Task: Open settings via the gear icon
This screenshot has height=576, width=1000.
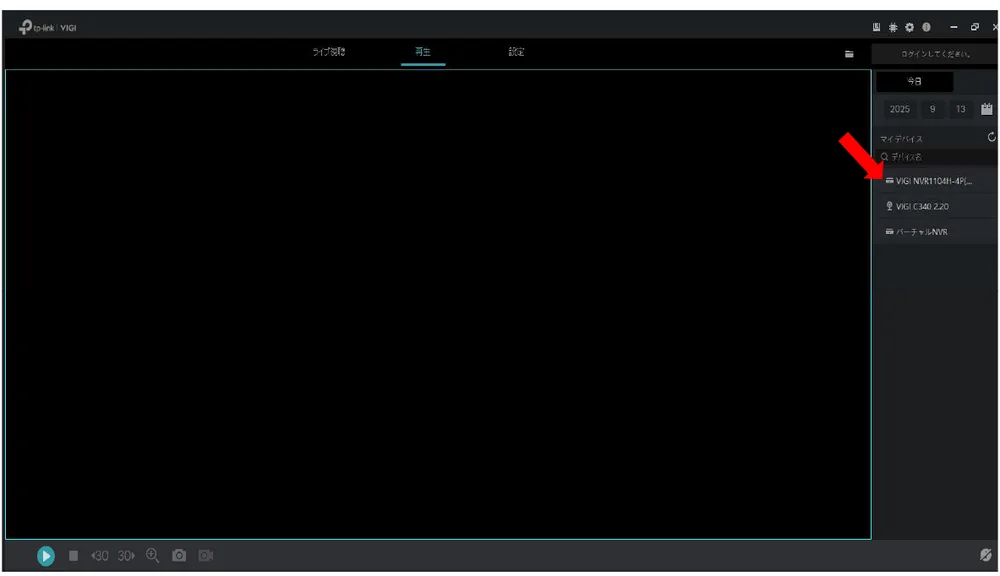Action: [909, 27]
